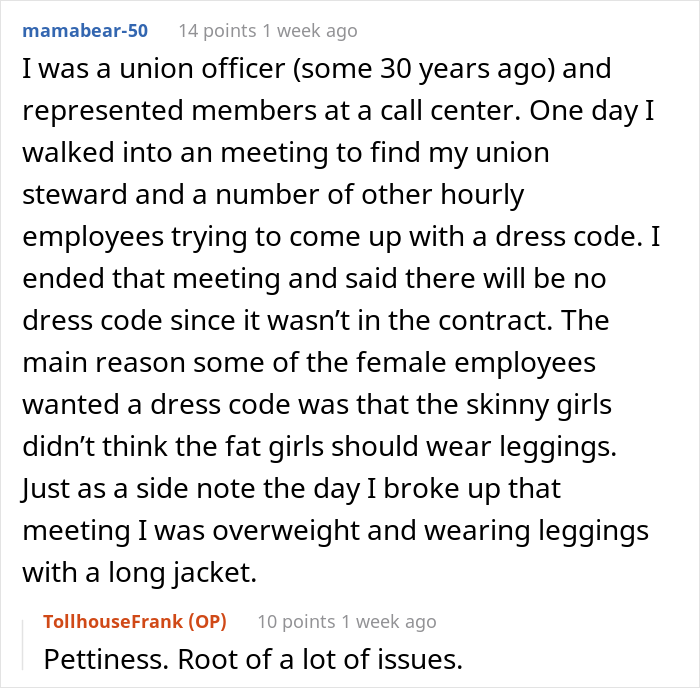Image resolution: width=700 pixels, height=688 pixels.
Task: Click the line starting 'I was a union officer'
Action: pyautogui.click(x=317, y=69)
